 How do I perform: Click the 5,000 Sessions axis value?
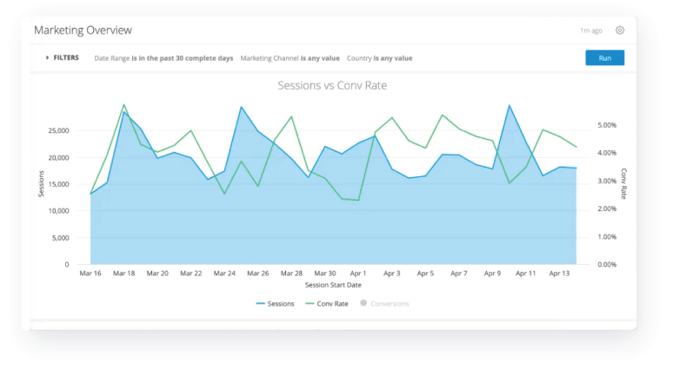click(61, 238)
